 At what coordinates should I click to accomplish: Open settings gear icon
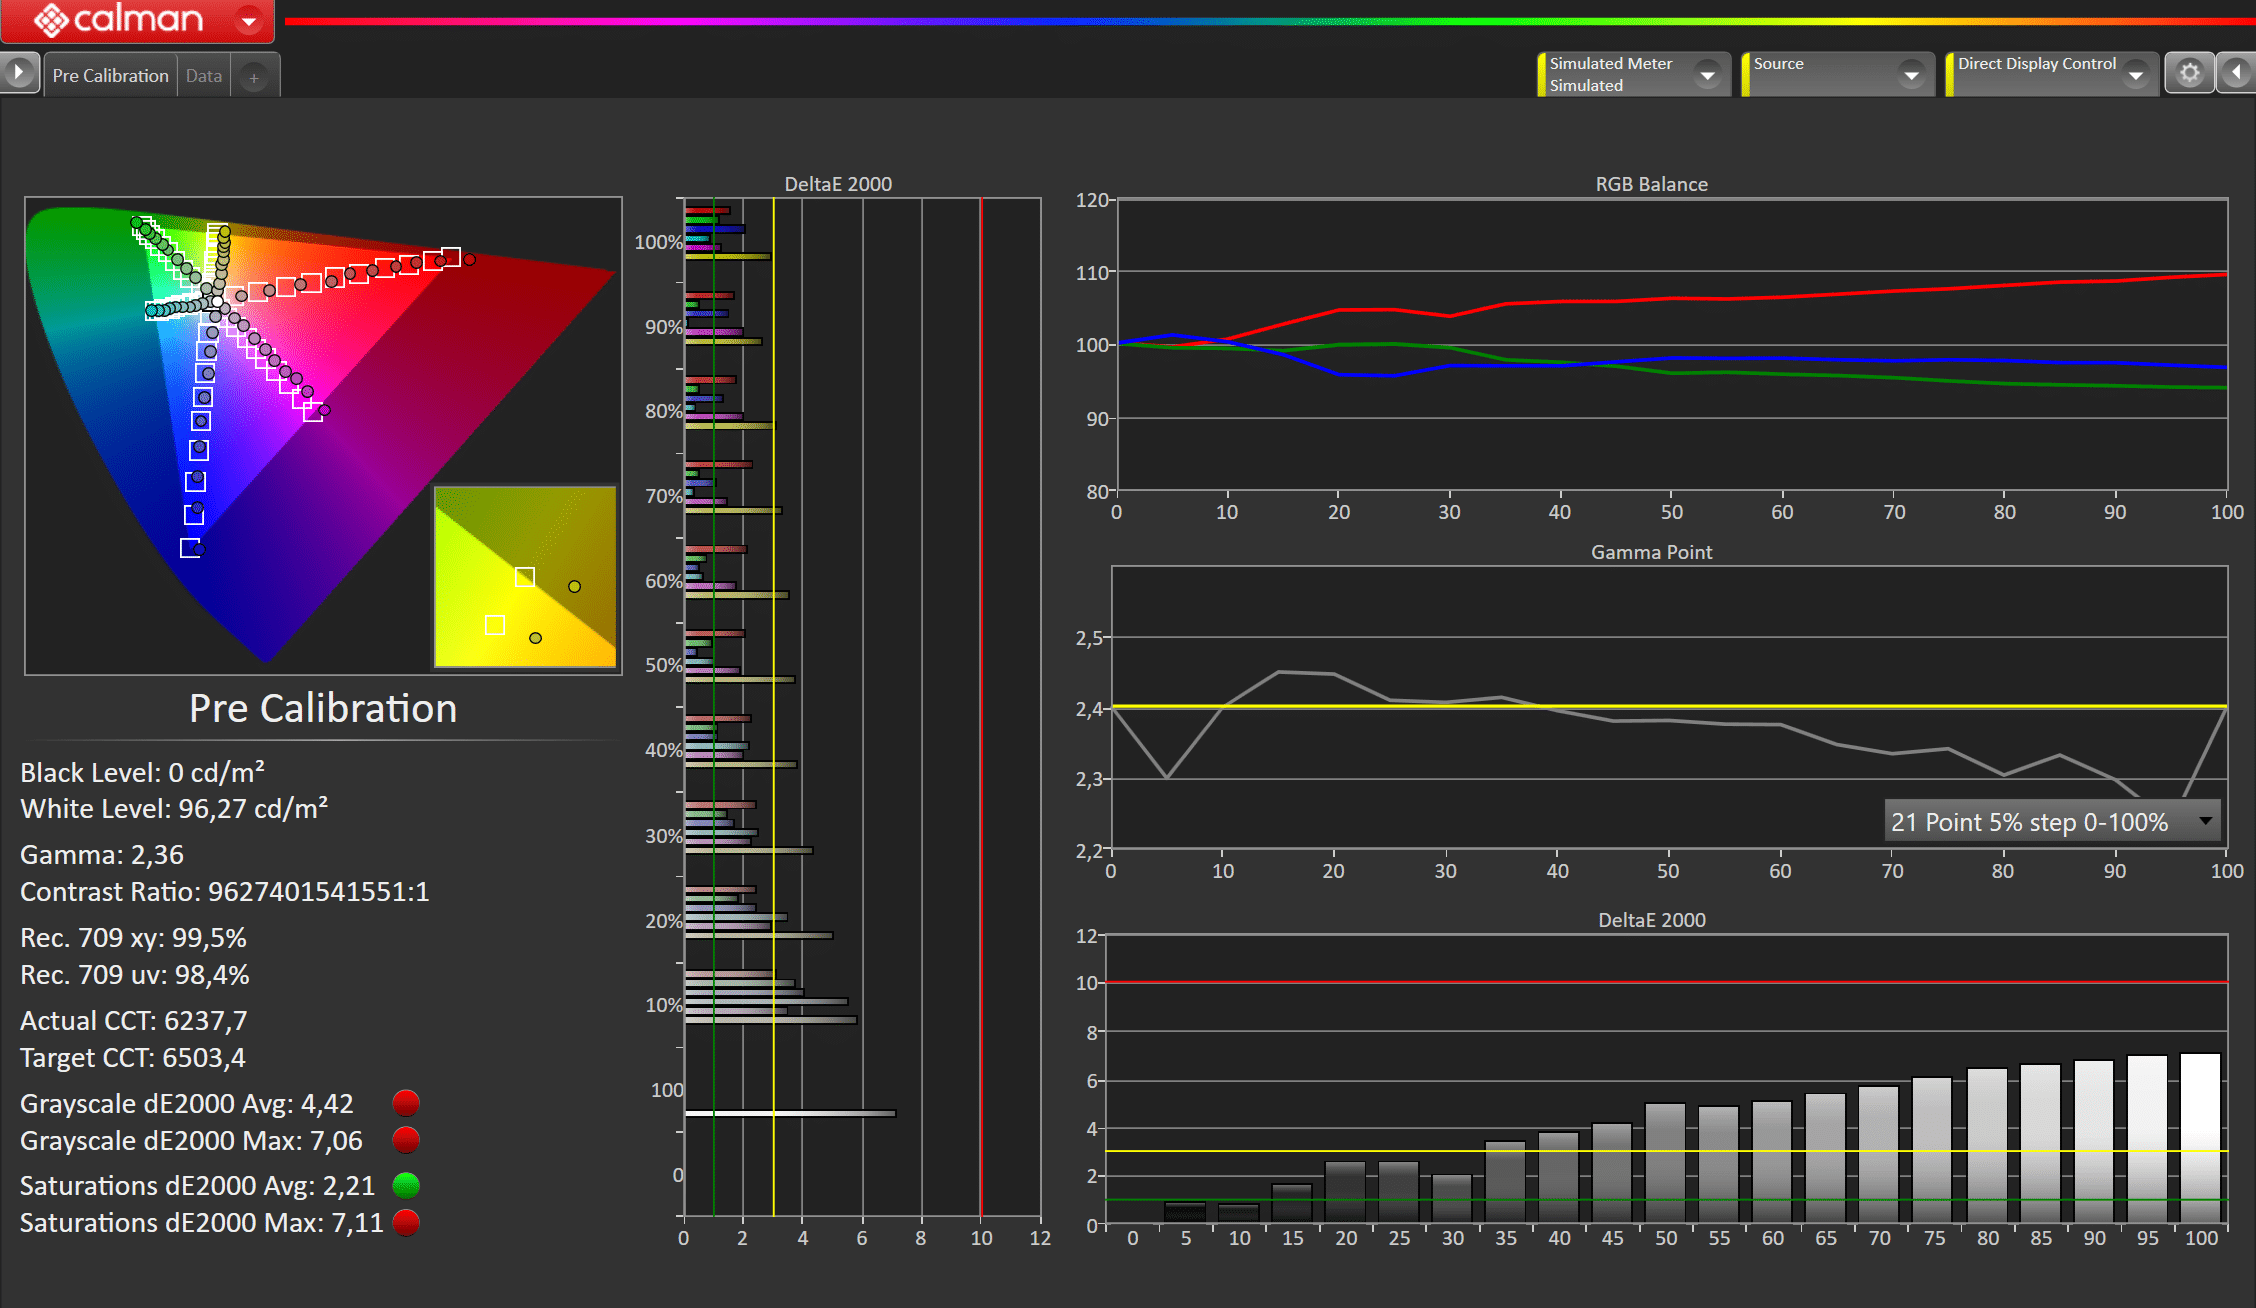pyautogui.click(x=2189, y=73)
